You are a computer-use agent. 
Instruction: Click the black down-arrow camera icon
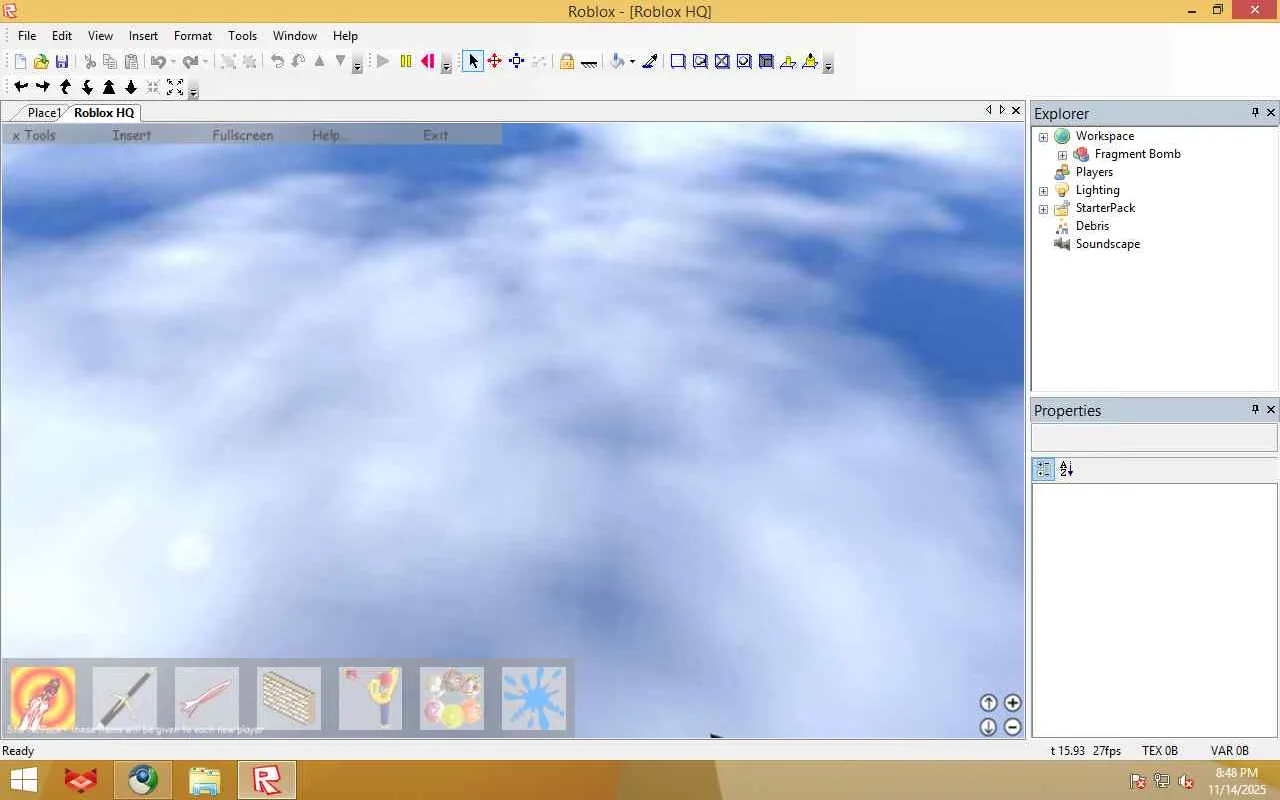(x=131, y=88)
